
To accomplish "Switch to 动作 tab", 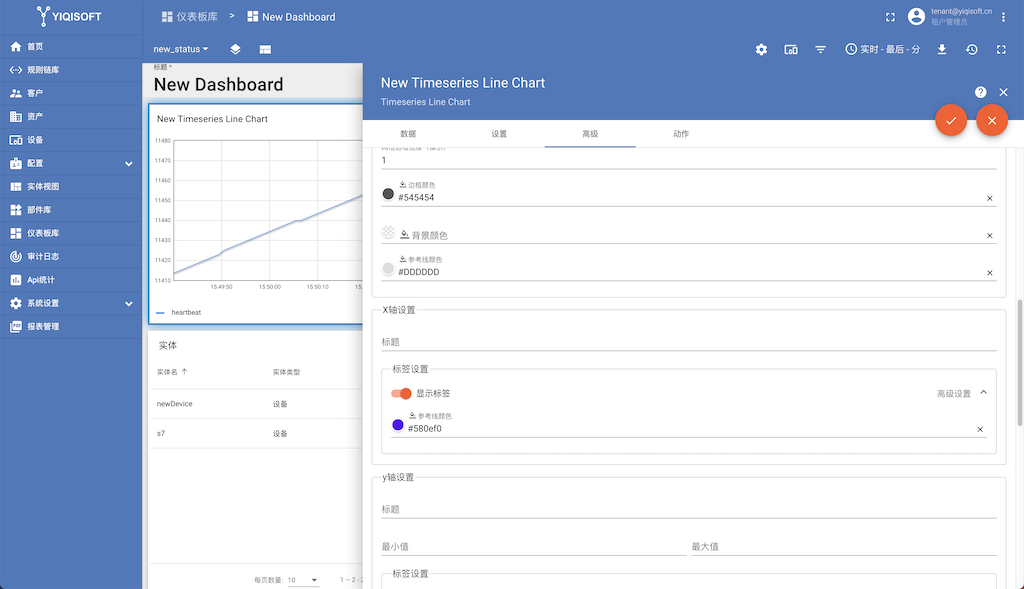I will 680,134.
